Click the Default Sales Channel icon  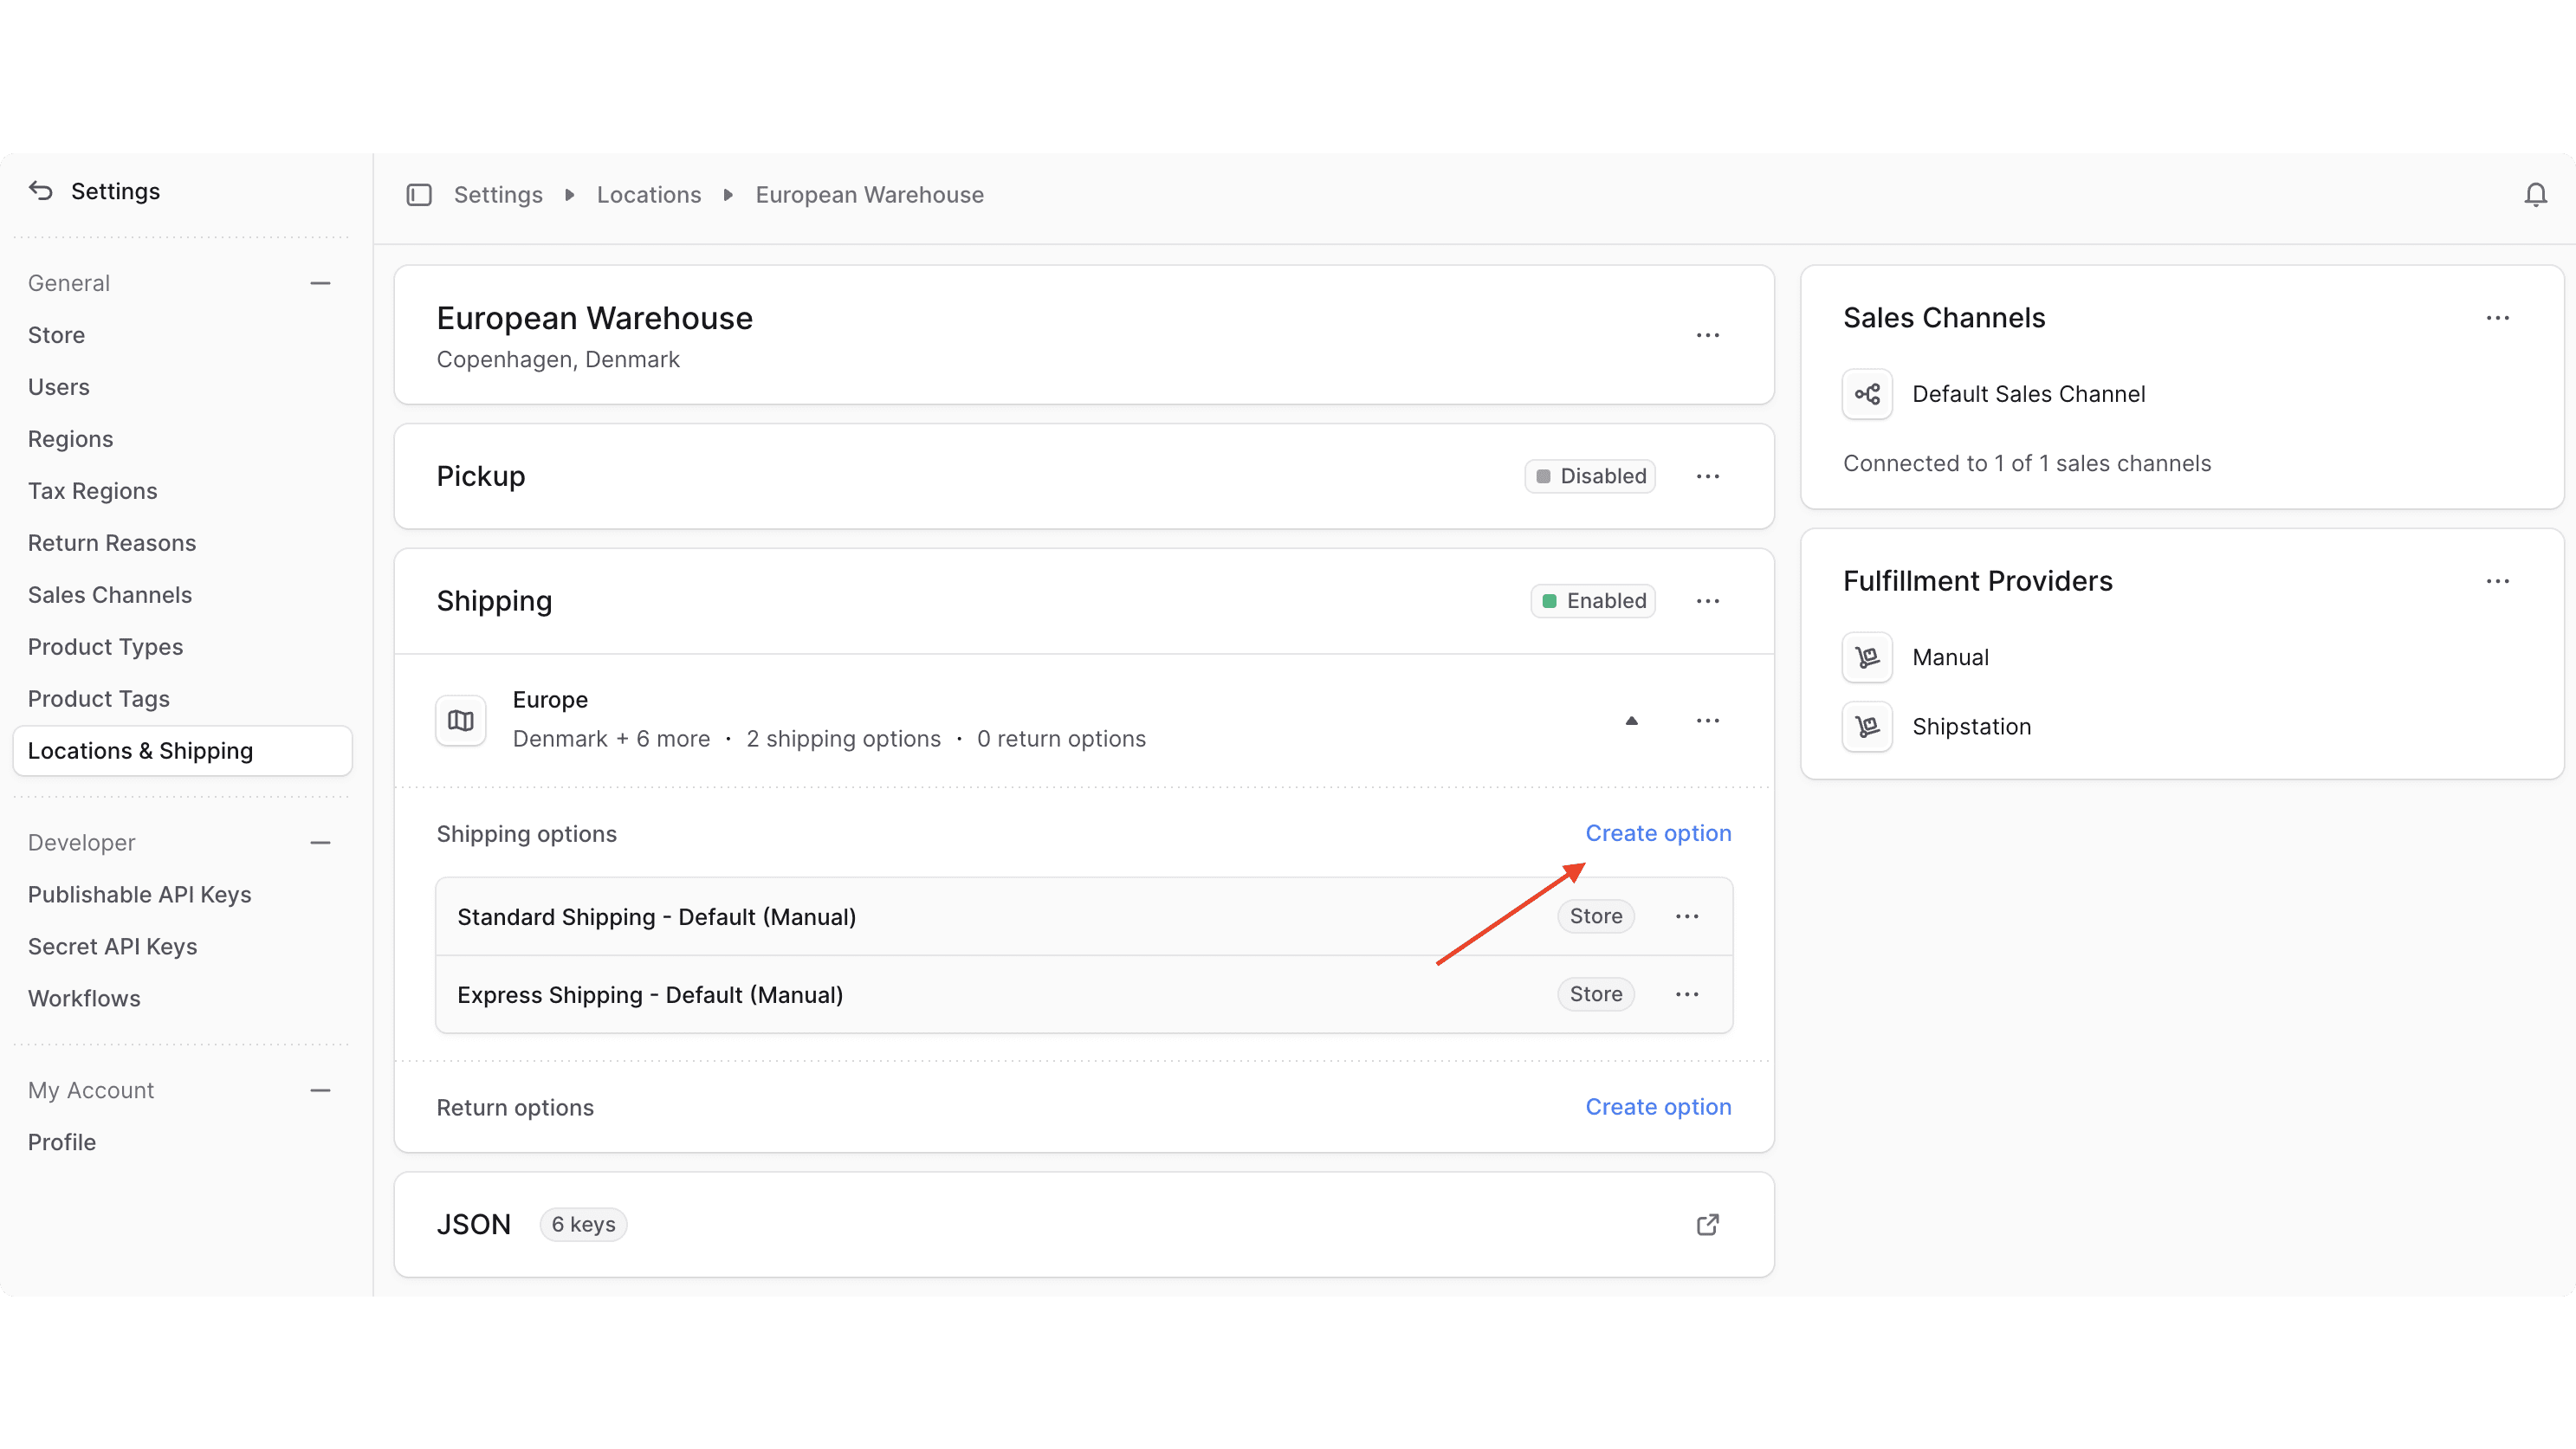coord(1867,394)
